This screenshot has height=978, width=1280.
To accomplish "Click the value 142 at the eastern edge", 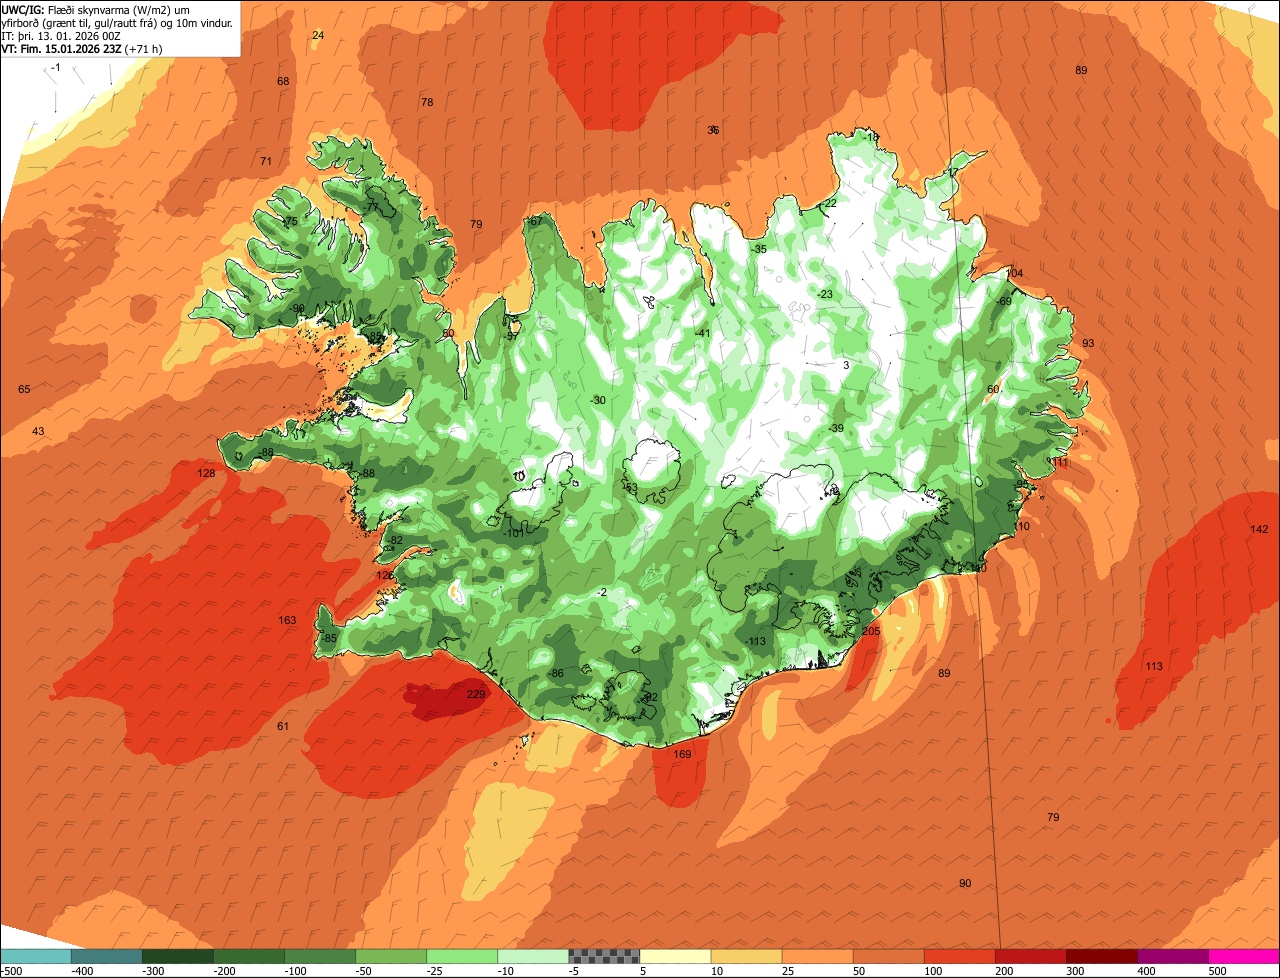I will [x=1259, y=529].
